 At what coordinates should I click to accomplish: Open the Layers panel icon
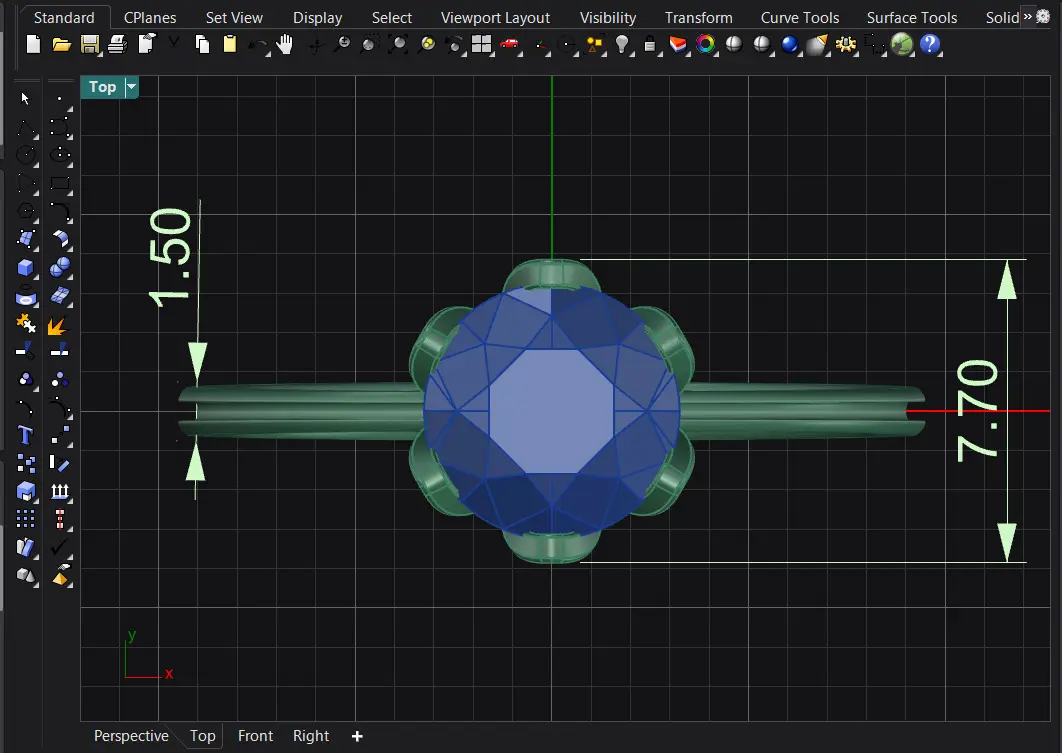677,45
